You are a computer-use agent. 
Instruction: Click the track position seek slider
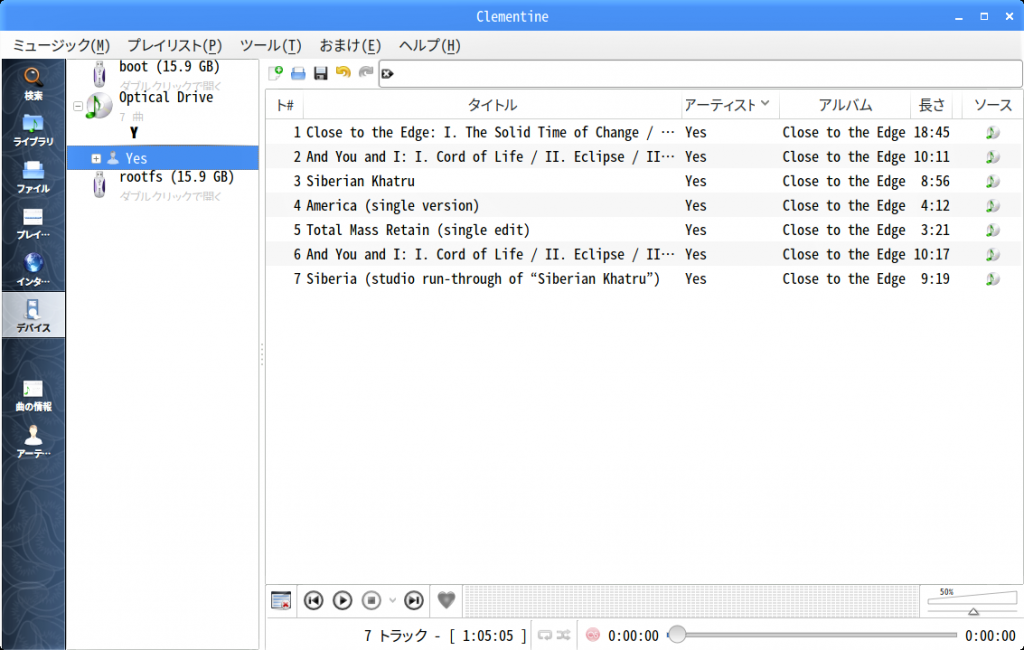tap(812, 635)
